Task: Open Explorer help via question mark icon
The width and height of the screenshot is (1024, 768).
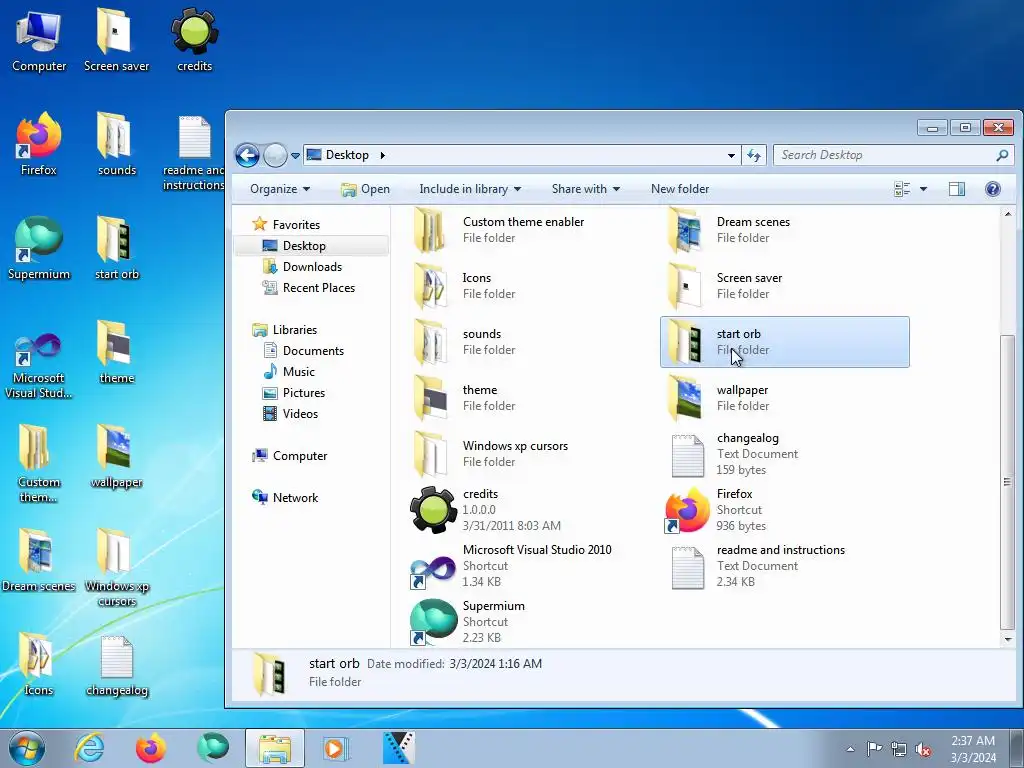Action: (993, 189)
